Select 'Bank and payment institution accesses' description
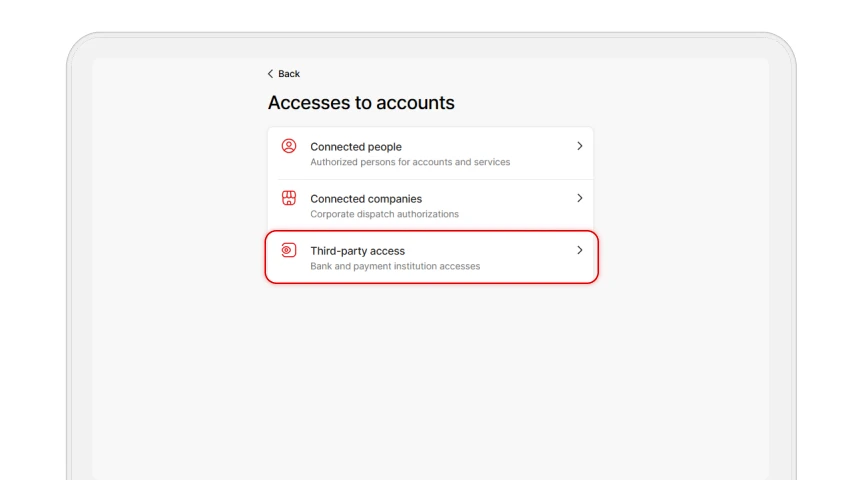Image resolution: width=864 pixels, height=480 pixels. coord(395,266)
